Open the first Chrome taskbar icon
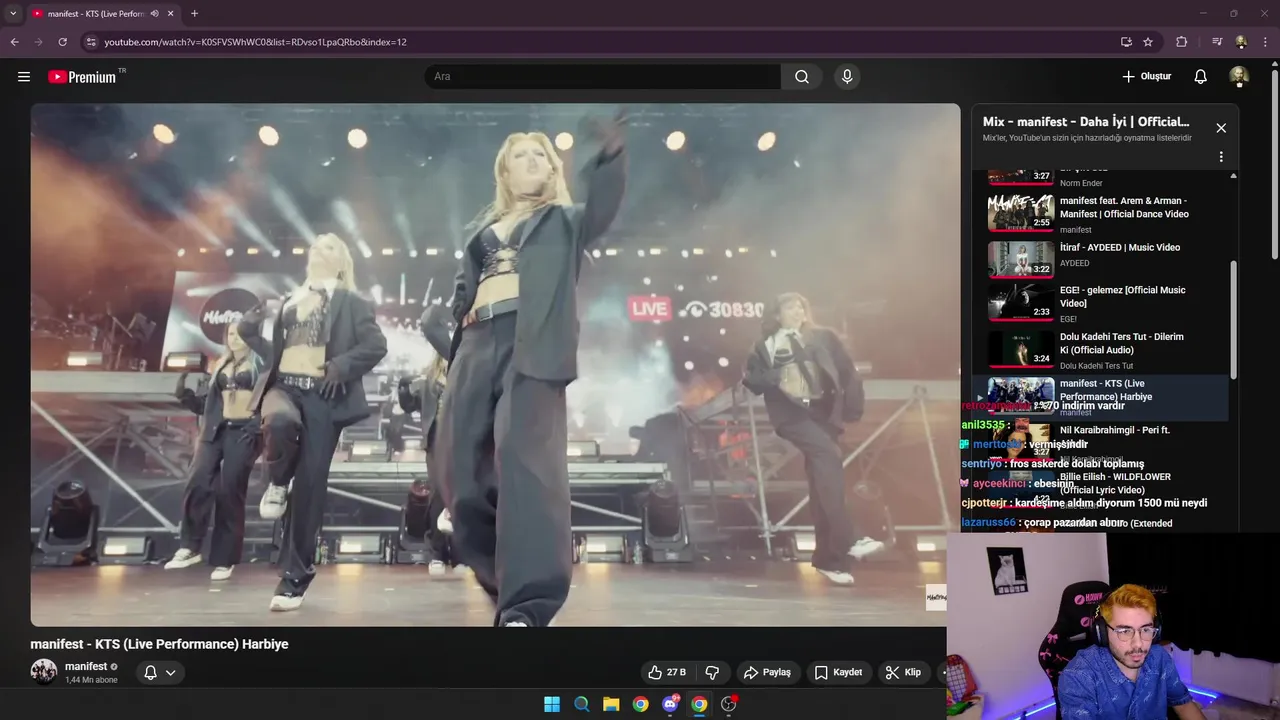 (x=641, y=704)
